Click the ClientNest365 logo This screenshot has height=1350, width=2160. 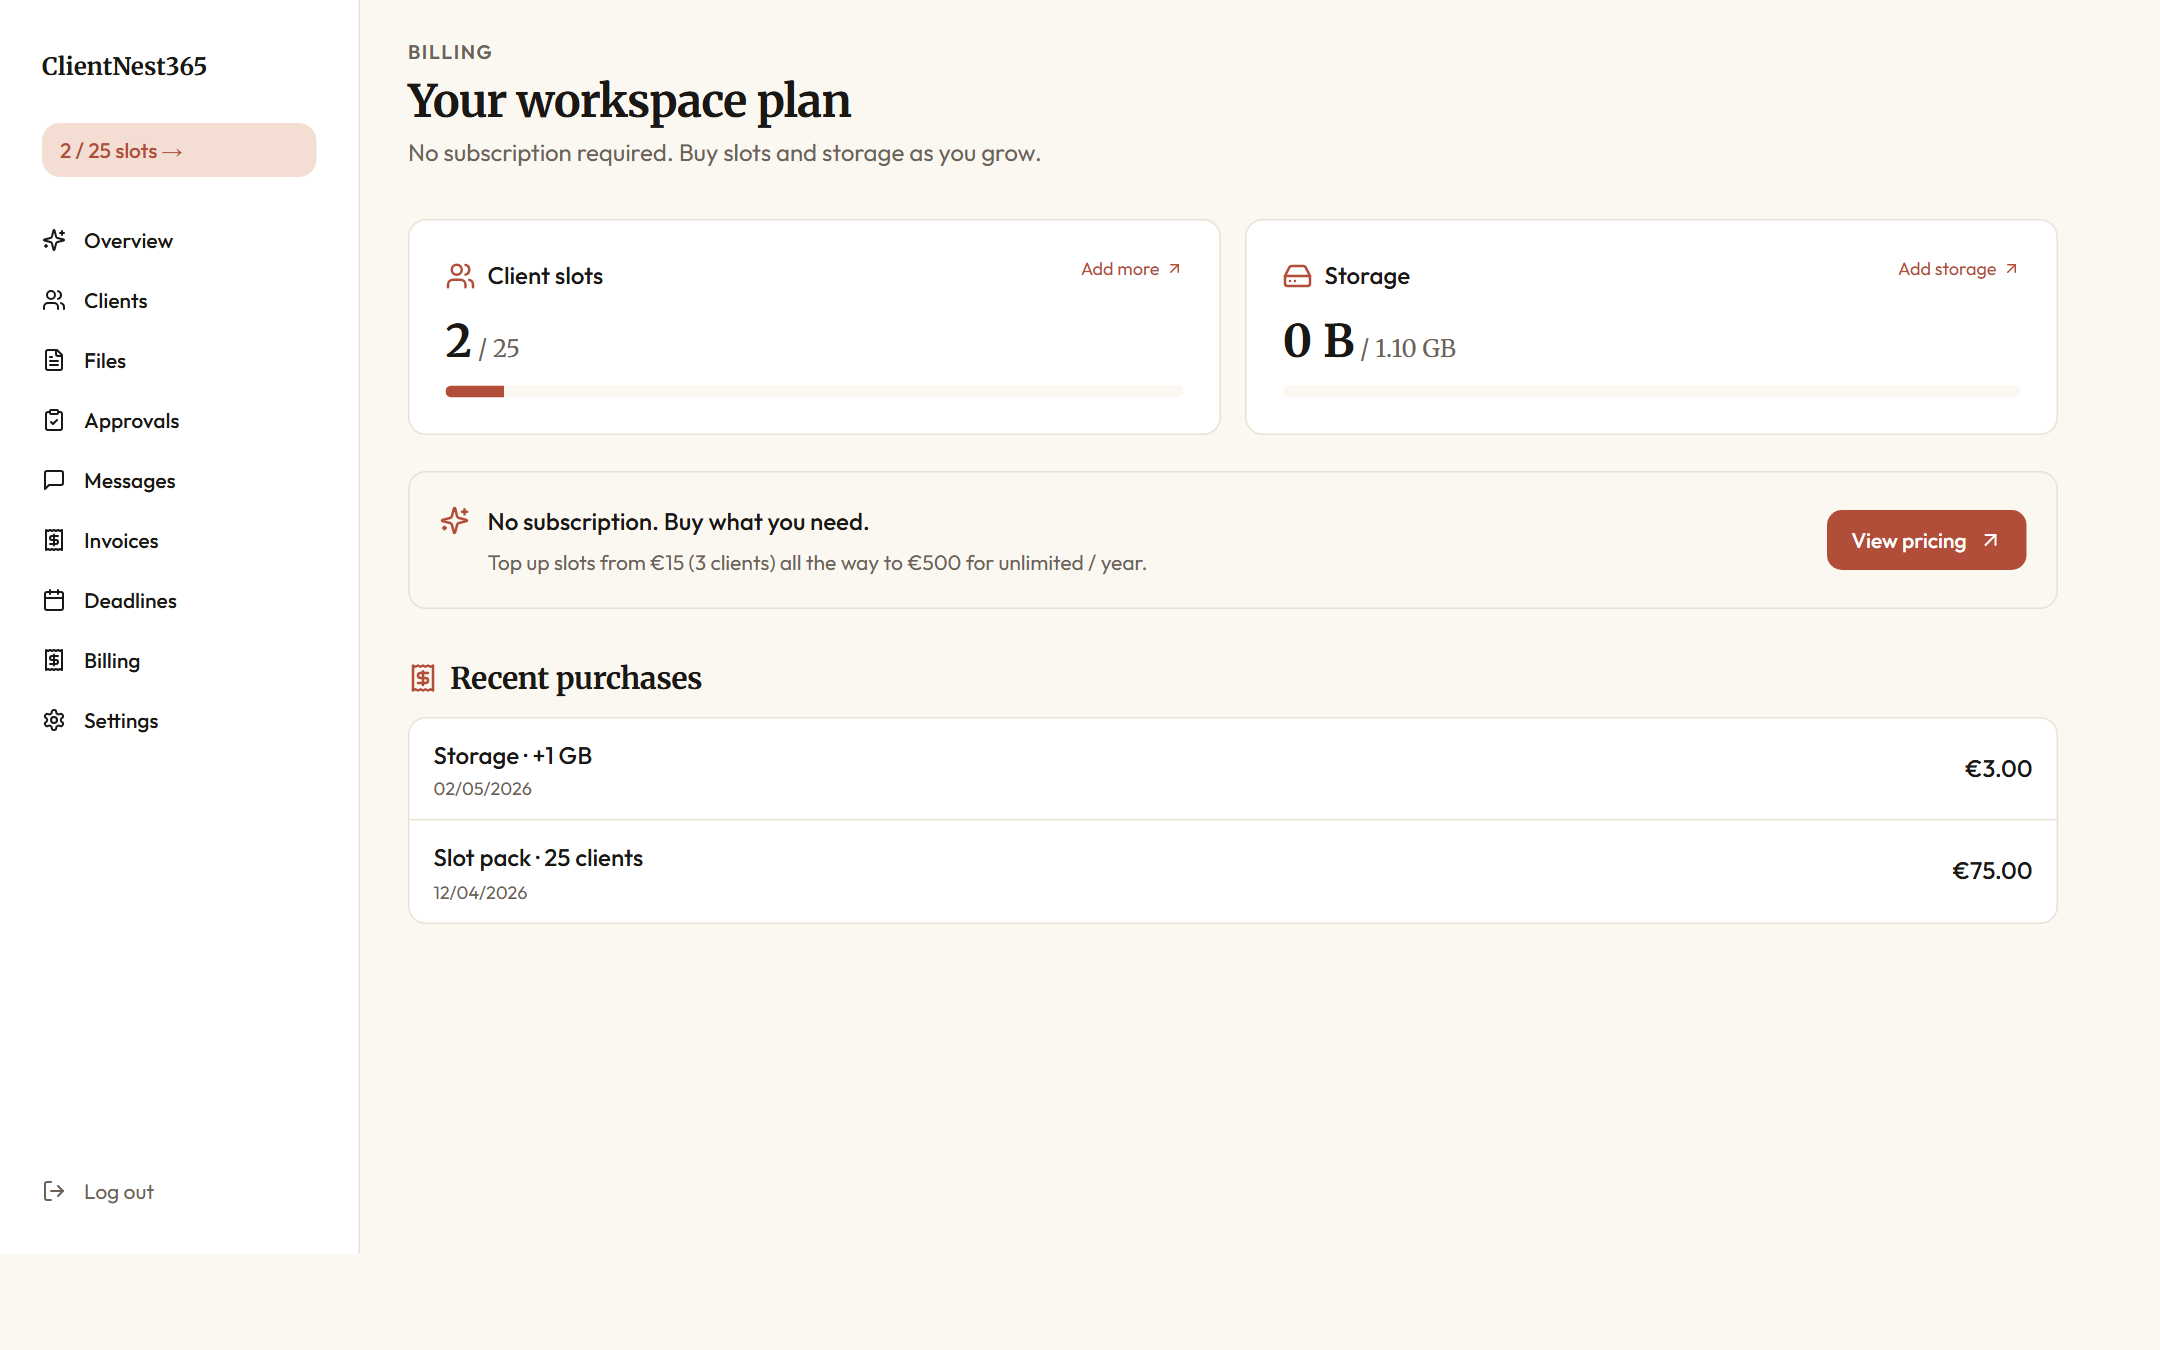(124, 66)
